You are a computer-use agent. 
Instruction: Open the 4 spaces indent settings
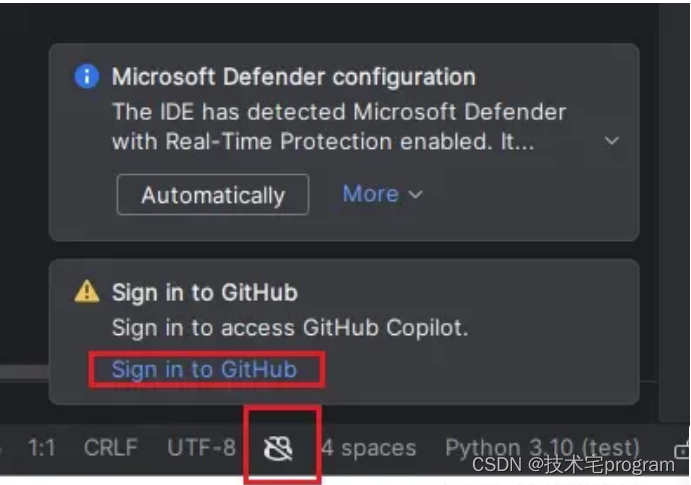pyautogui.click(x=368, y=448)
